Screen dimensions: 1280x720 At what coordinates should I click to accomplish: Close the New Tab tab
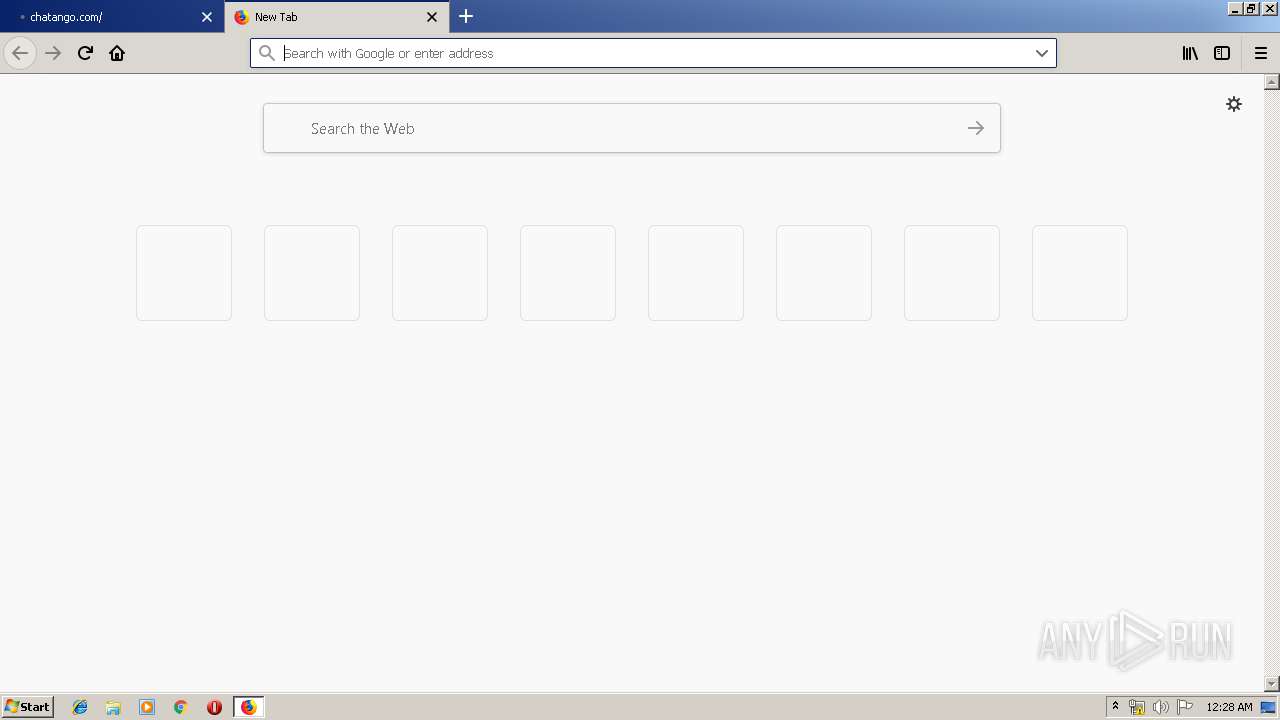432,17
